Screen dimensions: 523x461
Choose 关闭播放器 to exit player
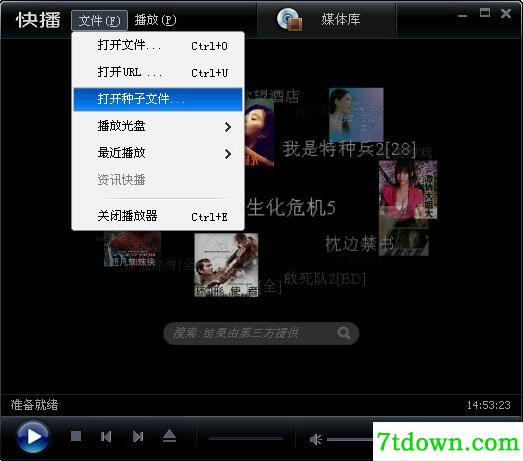(158, 216)
